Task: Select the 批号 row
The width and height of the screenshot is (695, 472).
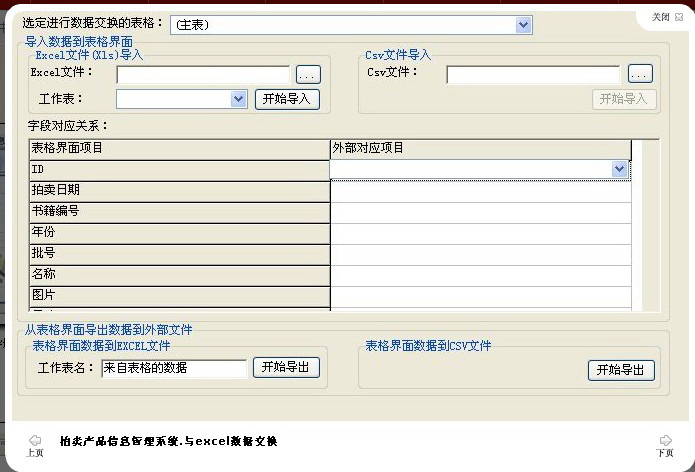Action: (x=180, y=255)
